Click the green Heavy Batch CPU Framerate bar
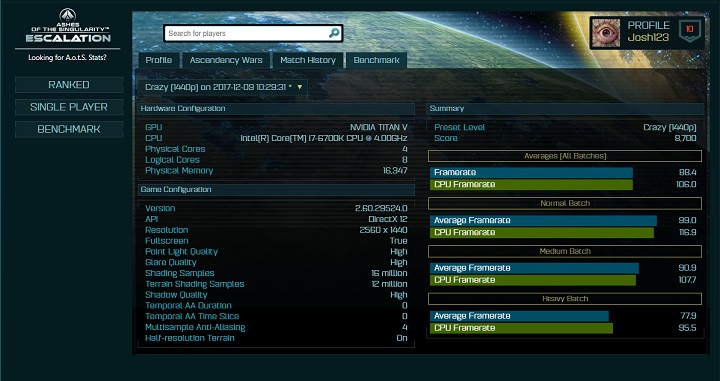Screen dimensions: 720x381 coord(521,328)
